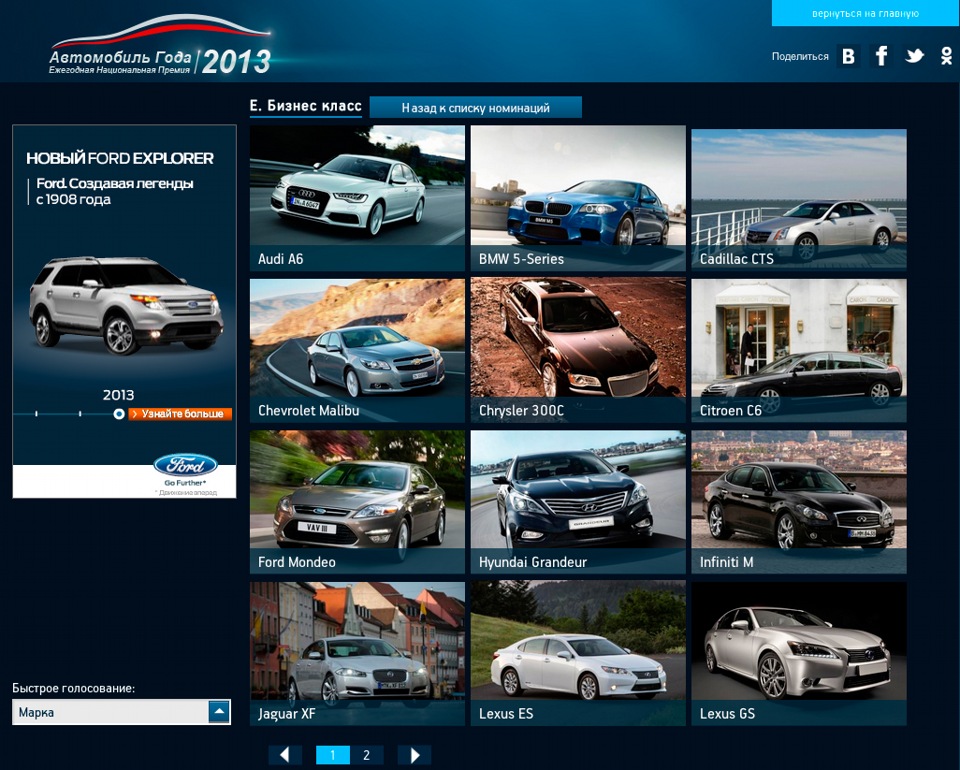This screenshot has width=960, height=770.
Task: Click Узнайте больше in Ford ad
Action: [x=181, y=414]
